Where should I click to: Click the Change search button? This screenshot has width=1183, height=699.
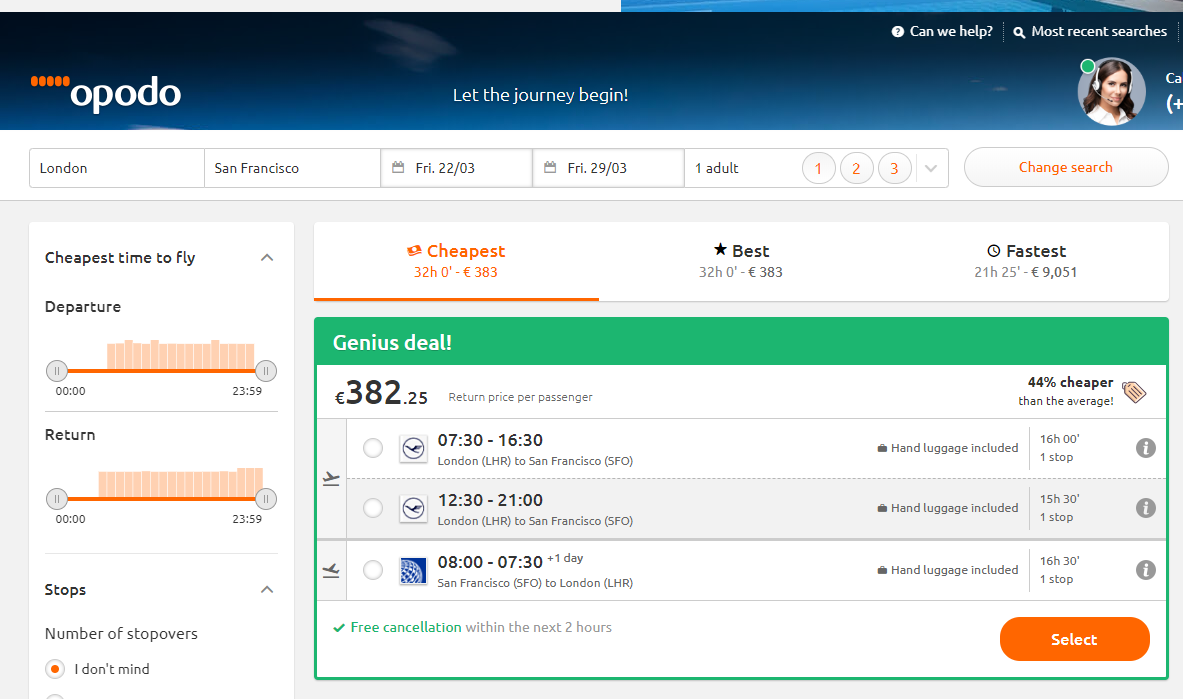tap(1065, 167)
